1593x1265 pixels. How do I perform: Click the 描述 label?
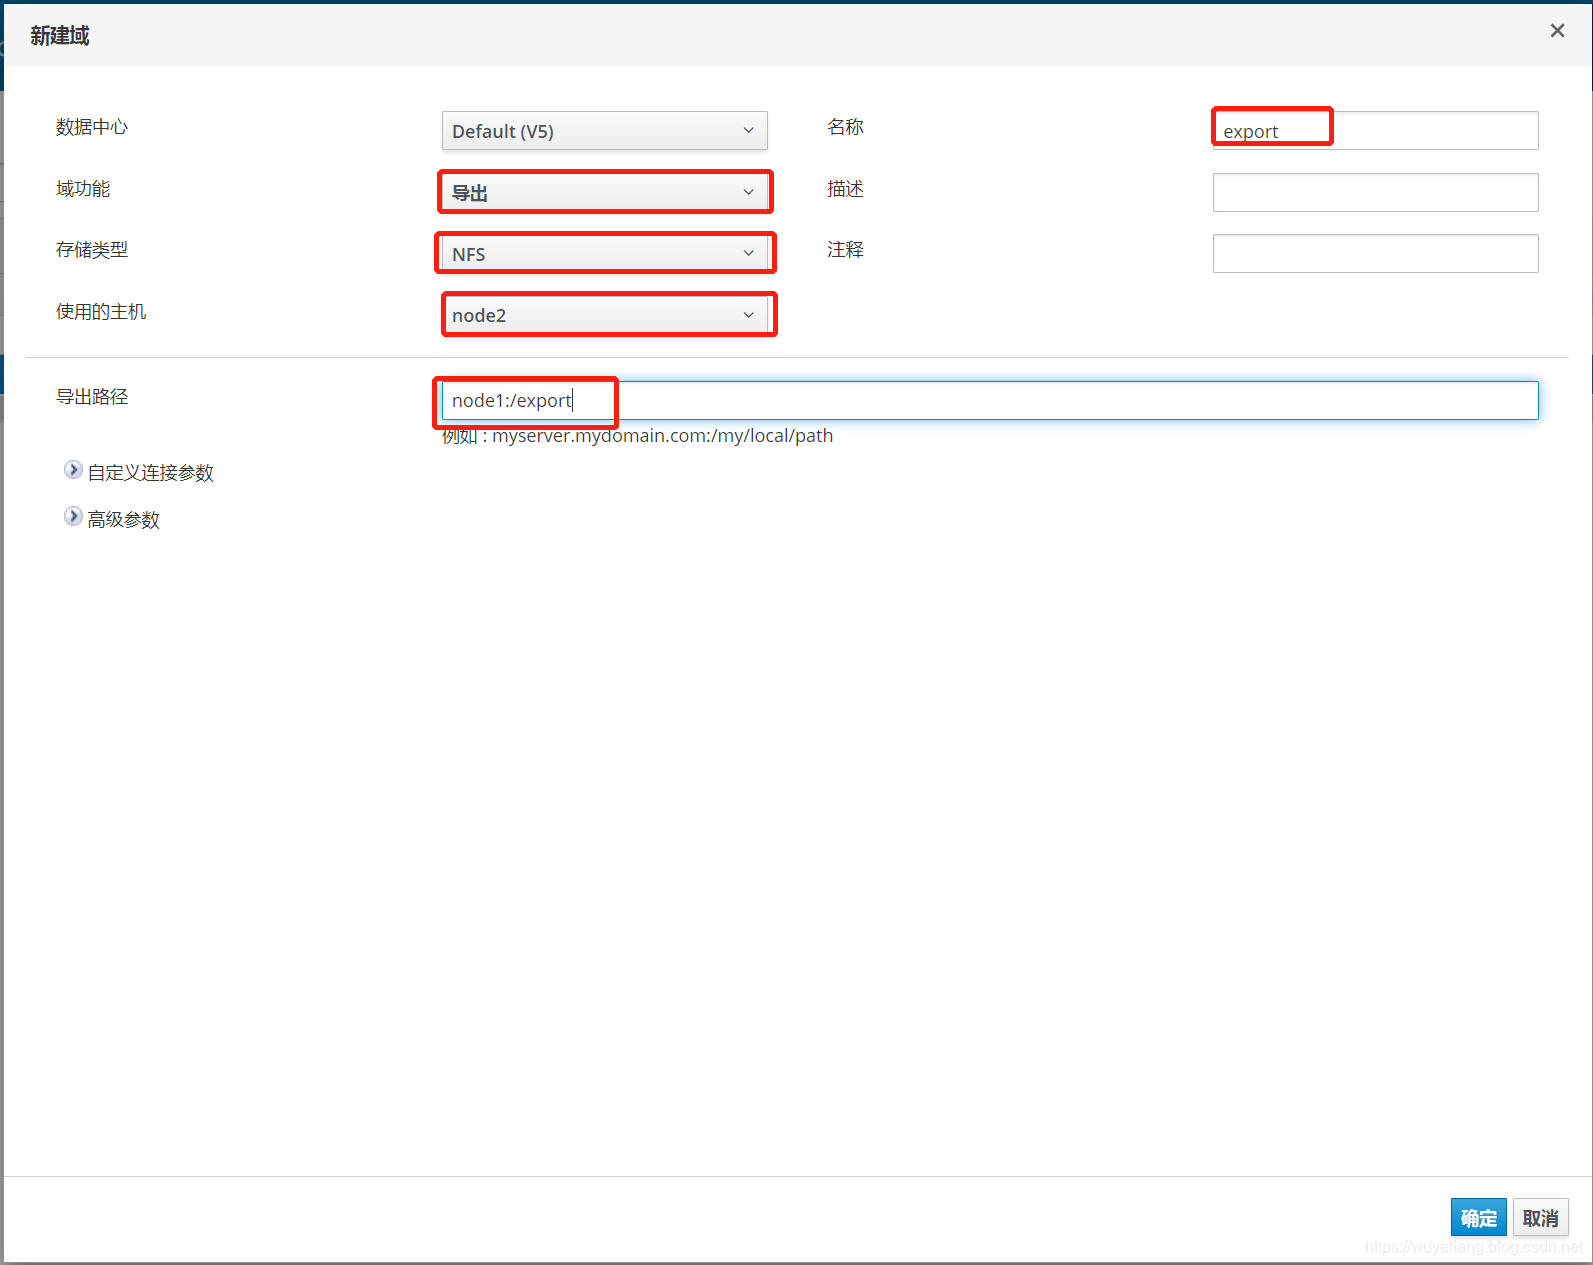point(845,189)
